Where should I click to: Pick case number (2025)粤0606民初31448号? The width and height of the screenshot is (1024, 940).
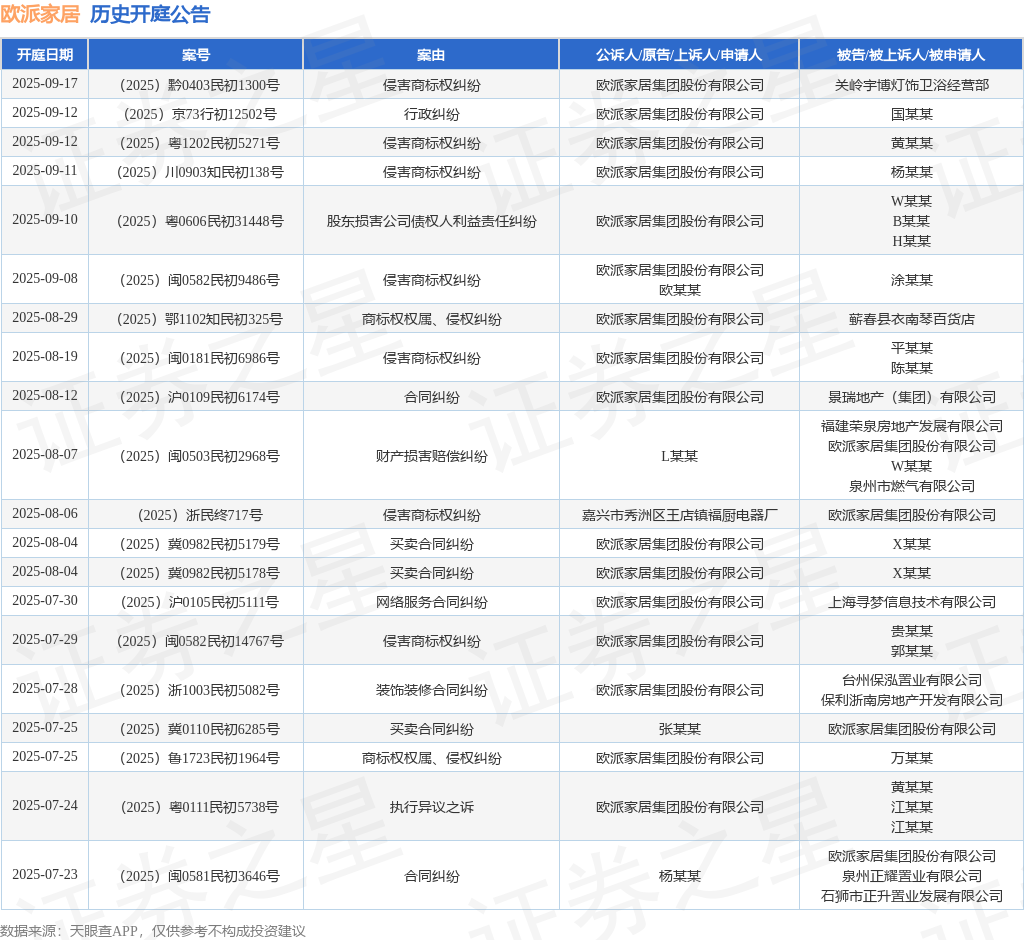(196, 221)
